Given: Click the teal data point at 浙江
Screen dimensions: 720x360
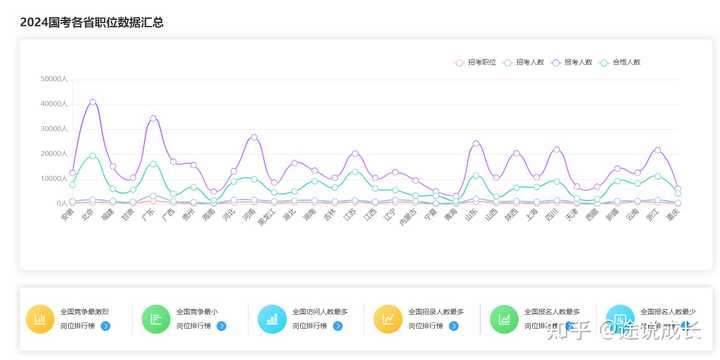Looking at the screenshot, I should point(658,176).
